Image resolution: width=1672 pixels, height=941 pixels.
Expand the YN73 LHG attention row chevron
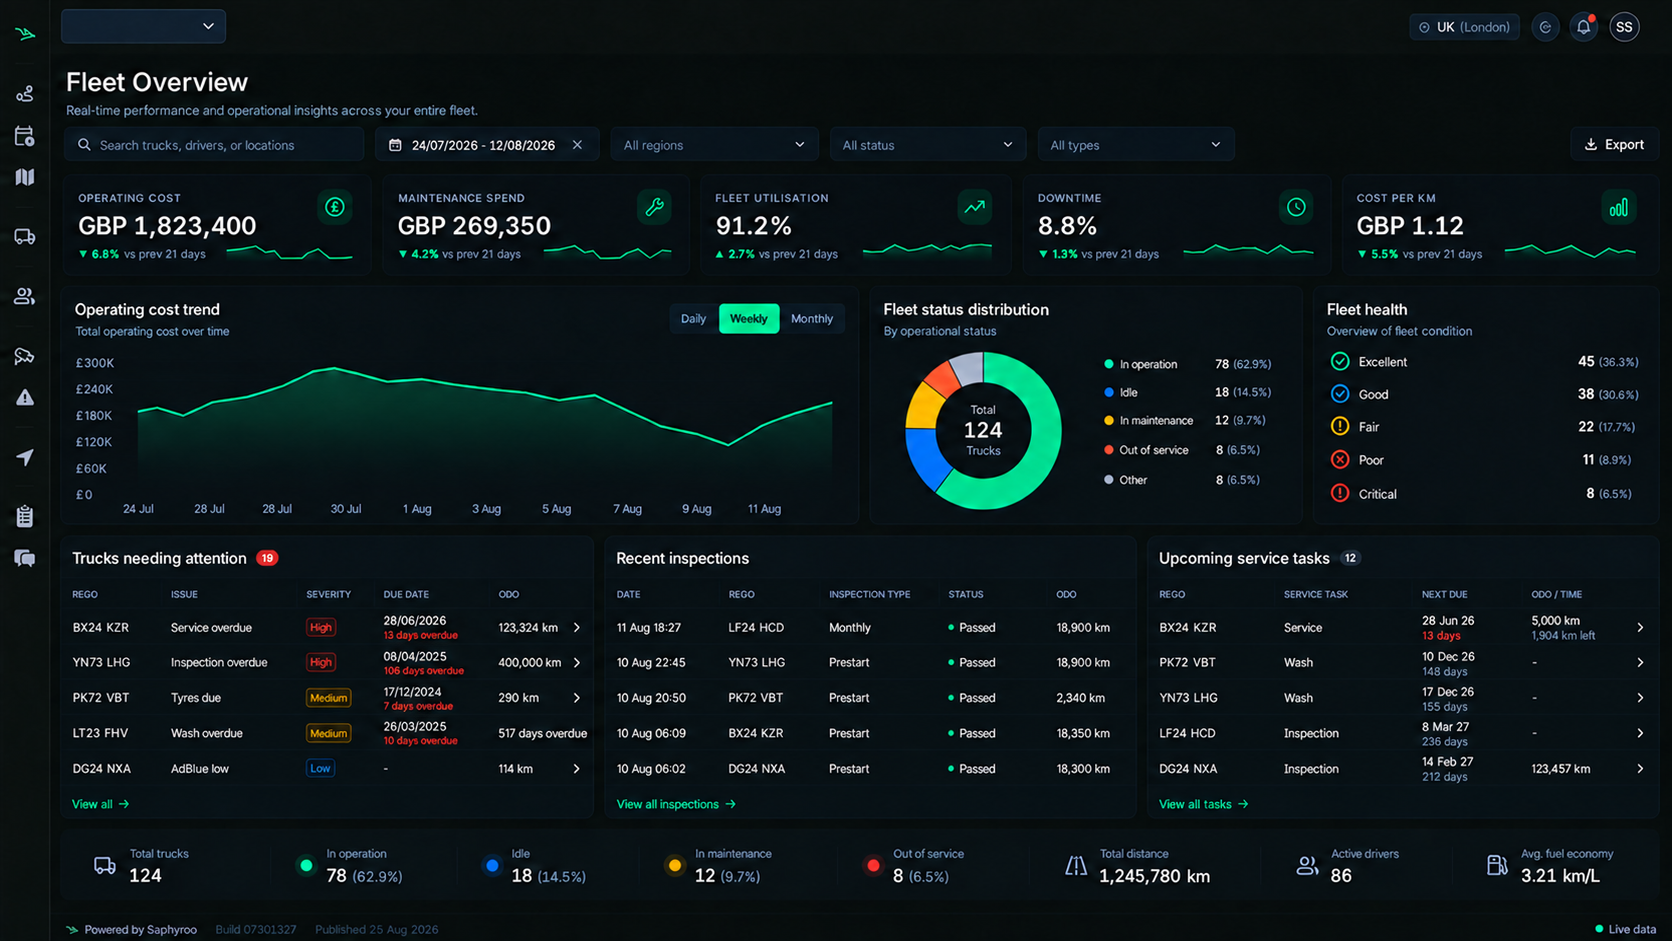577,663
